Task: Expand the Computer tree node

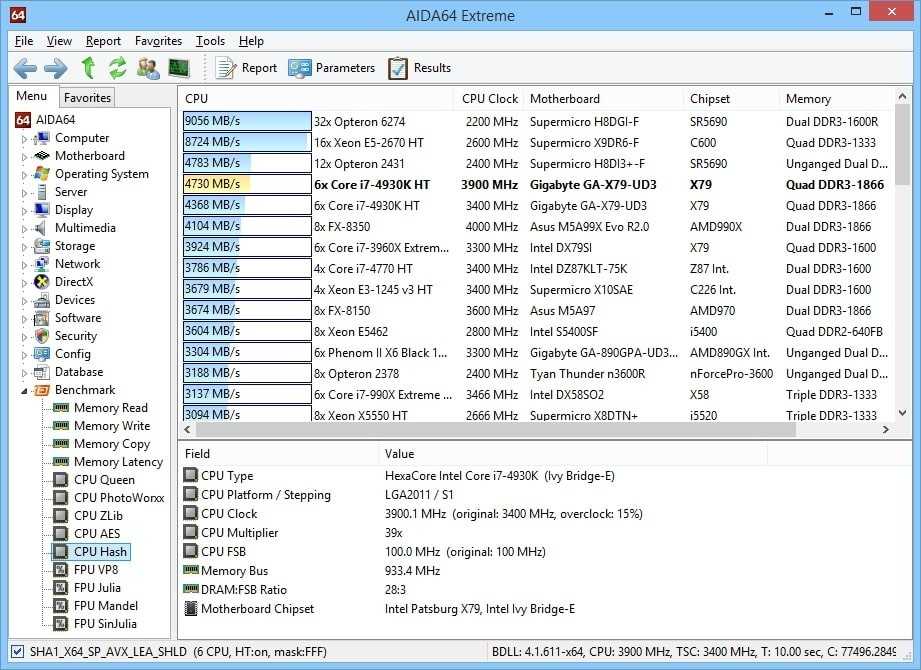Action: click(x=25, y=139)
